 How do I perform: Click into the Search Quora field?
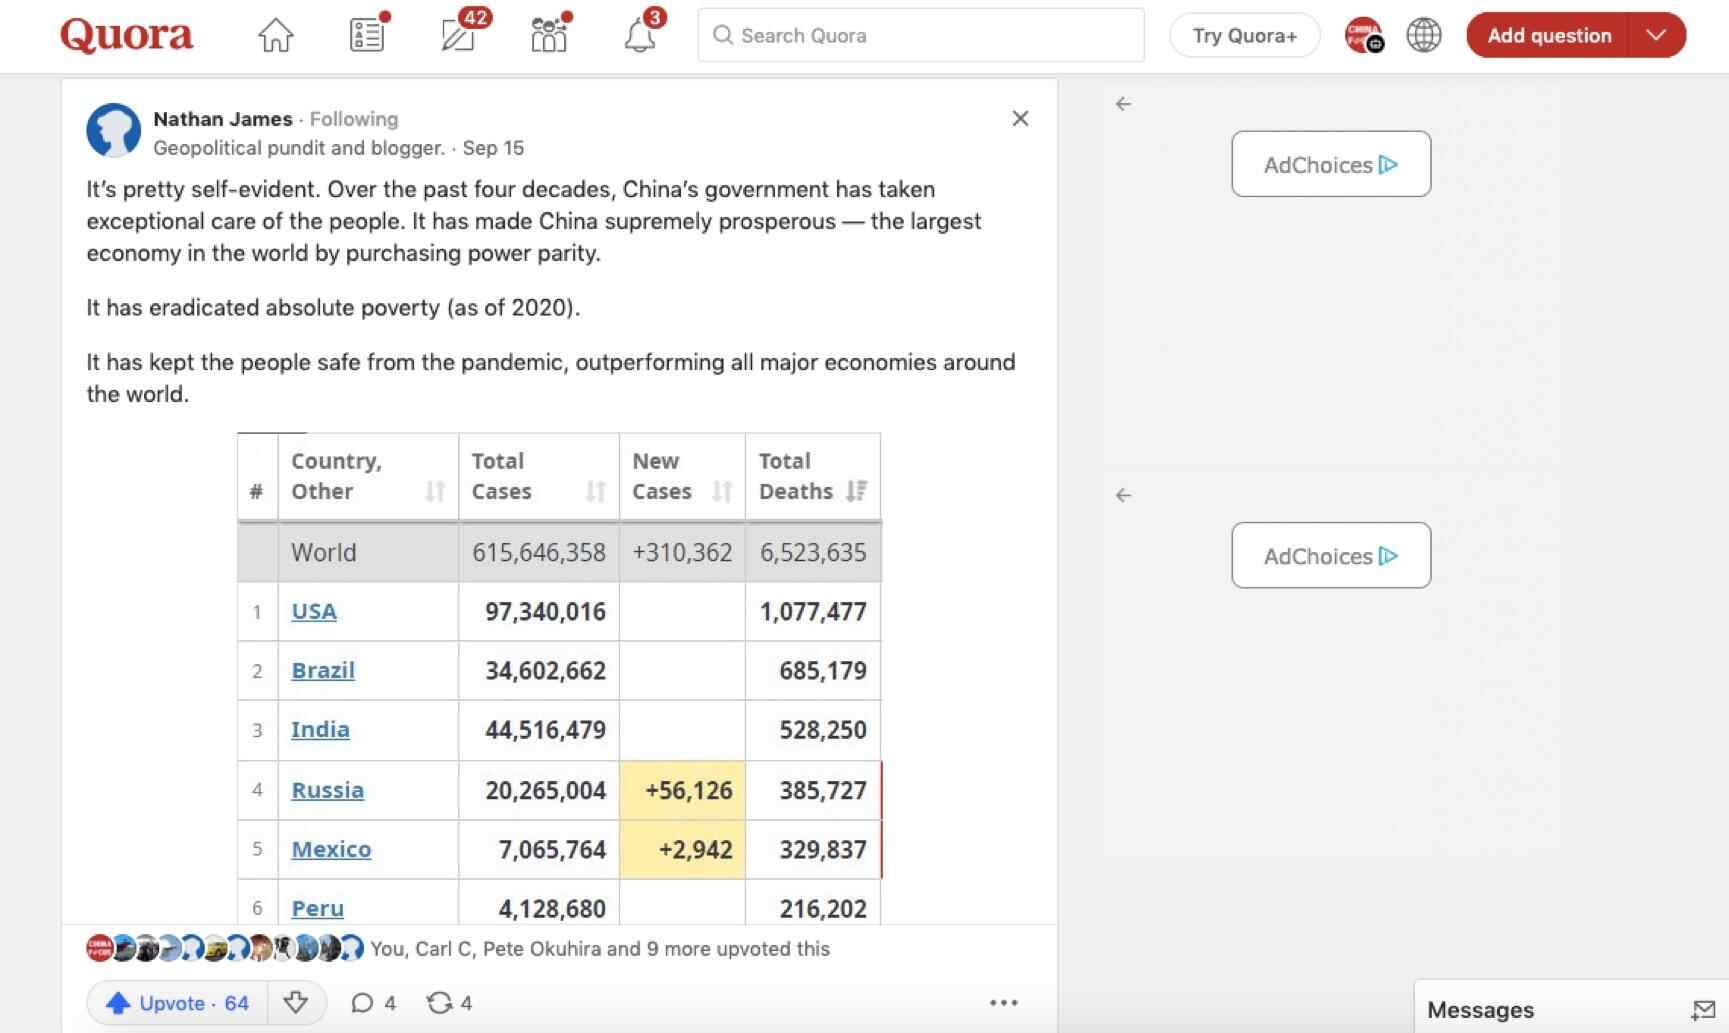click(x=920, y=36)
